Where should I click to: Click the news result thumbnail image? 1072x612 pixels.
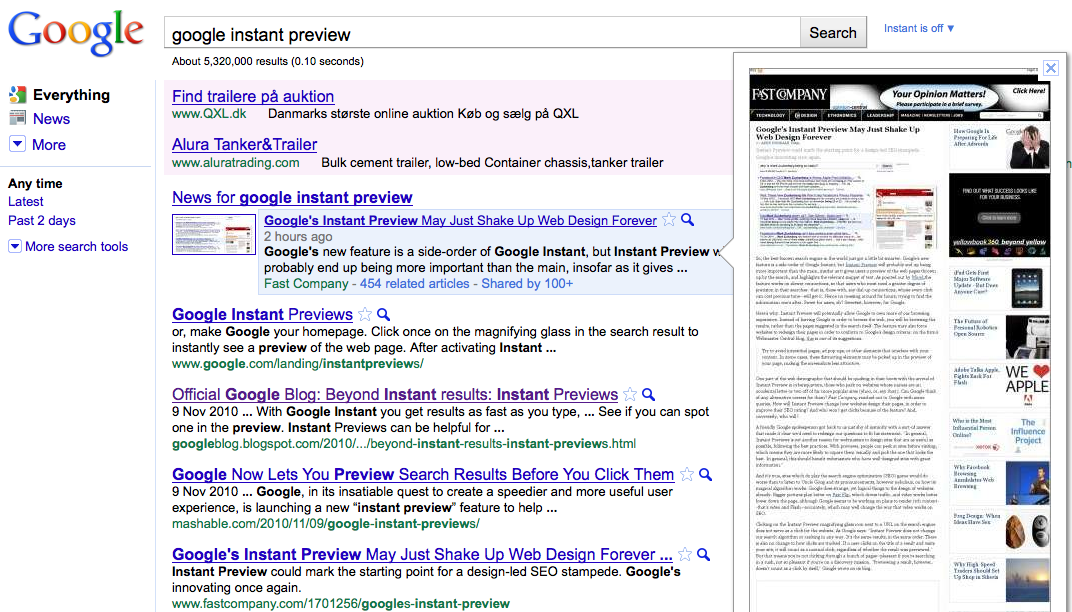214,234
